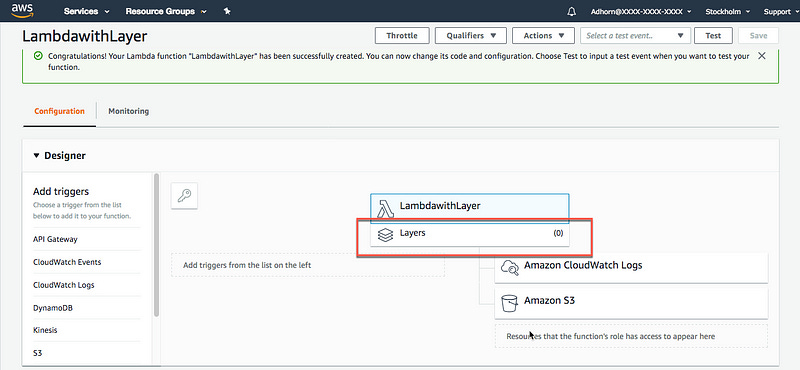Click the Throttle button
This screenshot has height=370, width=800.
point(402,36)
